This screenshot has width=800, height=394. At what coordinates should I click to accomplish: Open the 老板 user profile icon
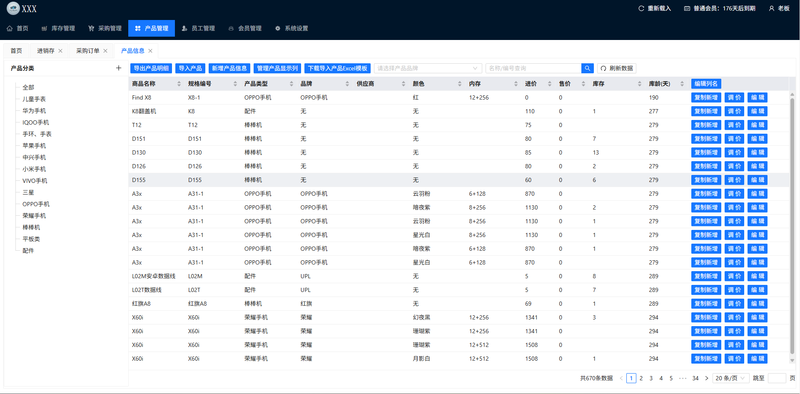tap(771, 9)
